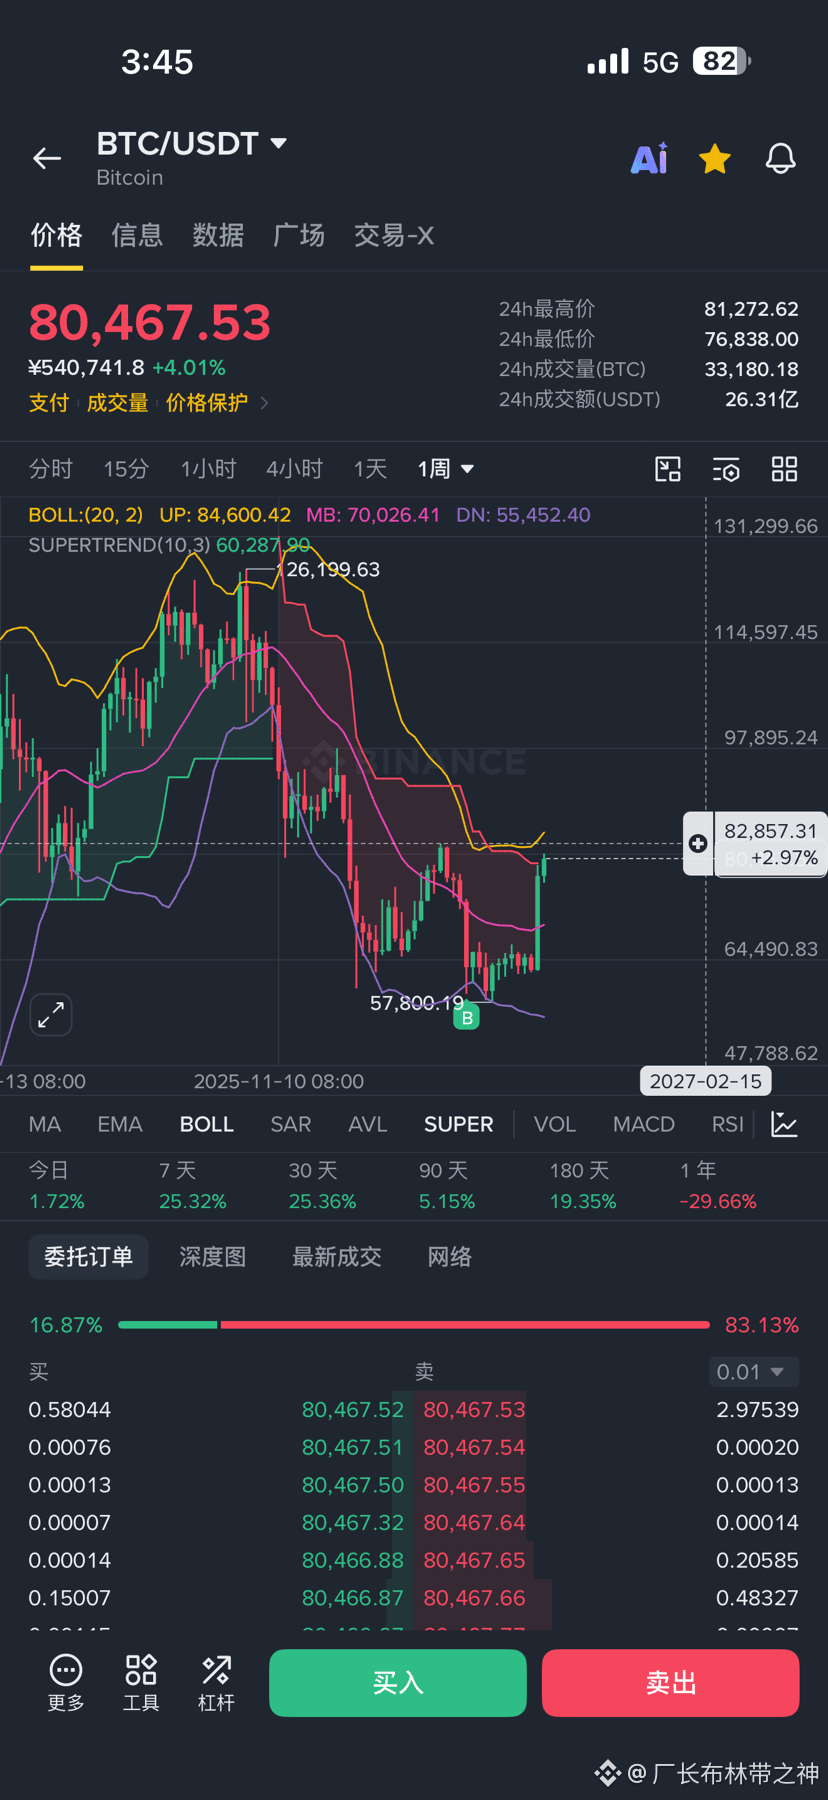Open the multi-chart grid icon
Screen dimensions: 828x1800
785,469
